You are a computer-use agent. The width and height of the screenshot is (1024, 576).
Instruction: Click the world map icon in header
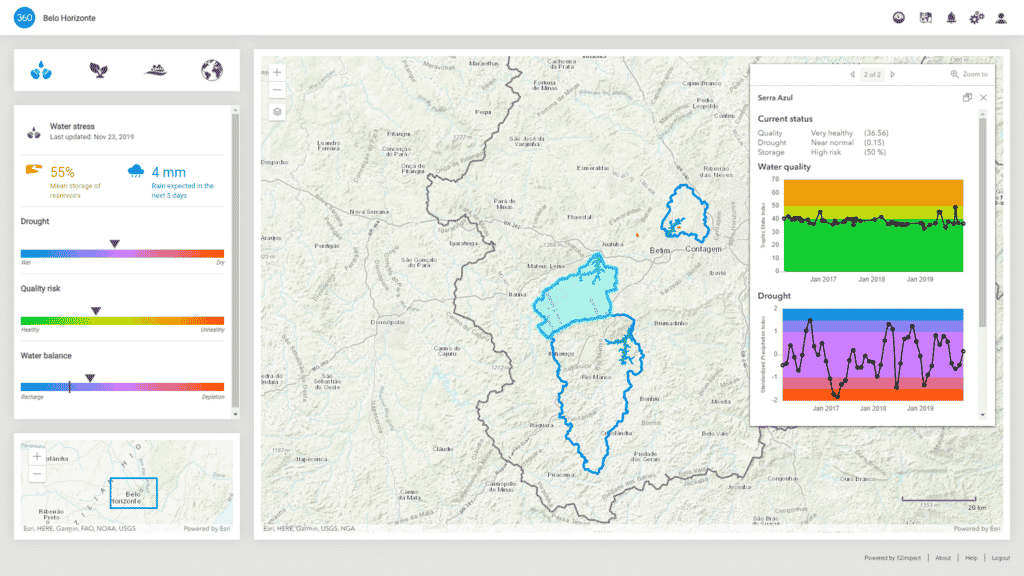click(926, 18)
